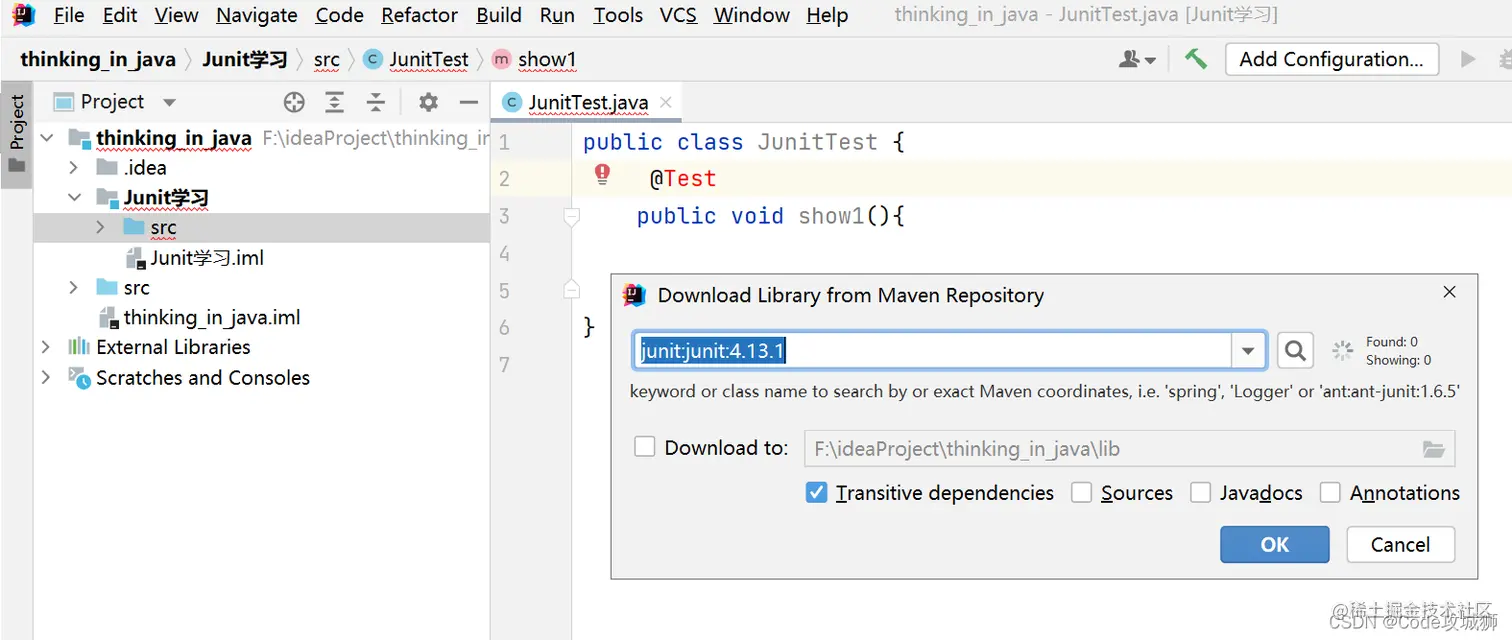Open the Code menu
The image size is (1512, 640).
coord(340,15)
